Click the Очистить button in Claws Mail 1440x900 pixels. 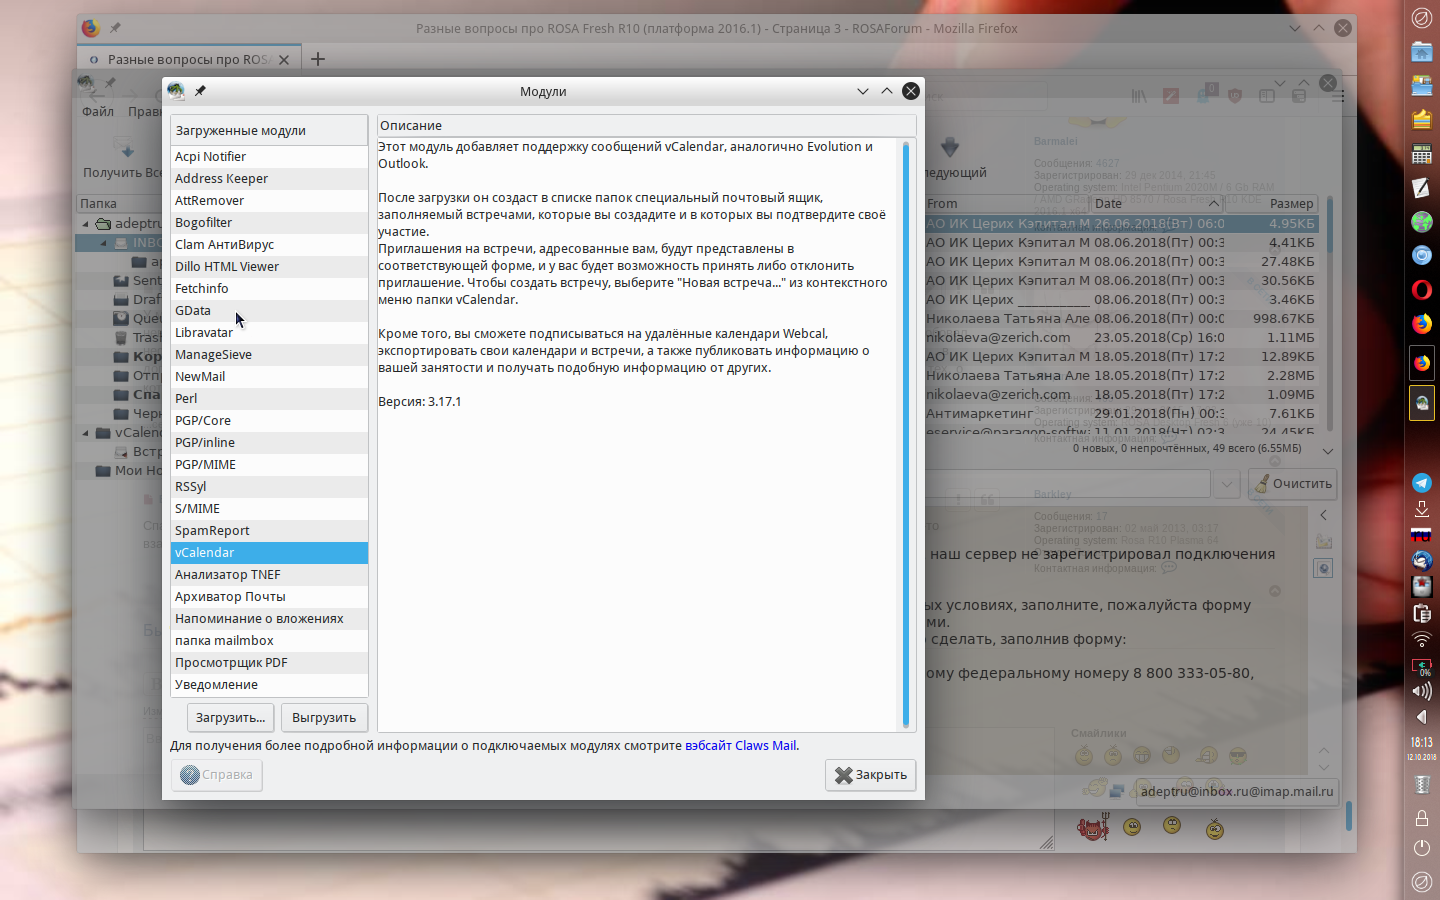coord(1294,484)
